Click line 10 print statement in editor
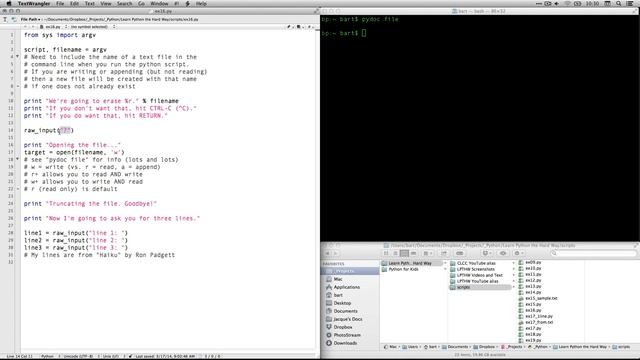Viewport: 640px width, 360px height. point(101,101)
